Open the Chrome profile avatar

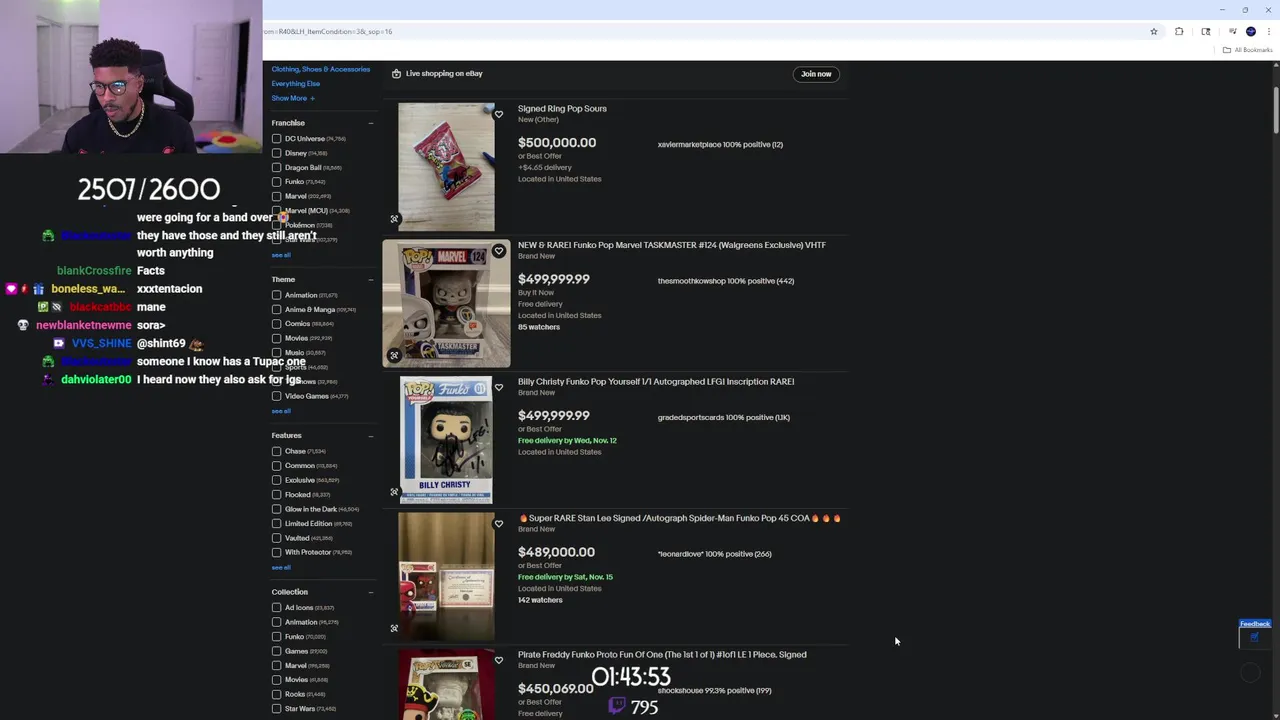pyautogui.click(x=1250, y=31)
